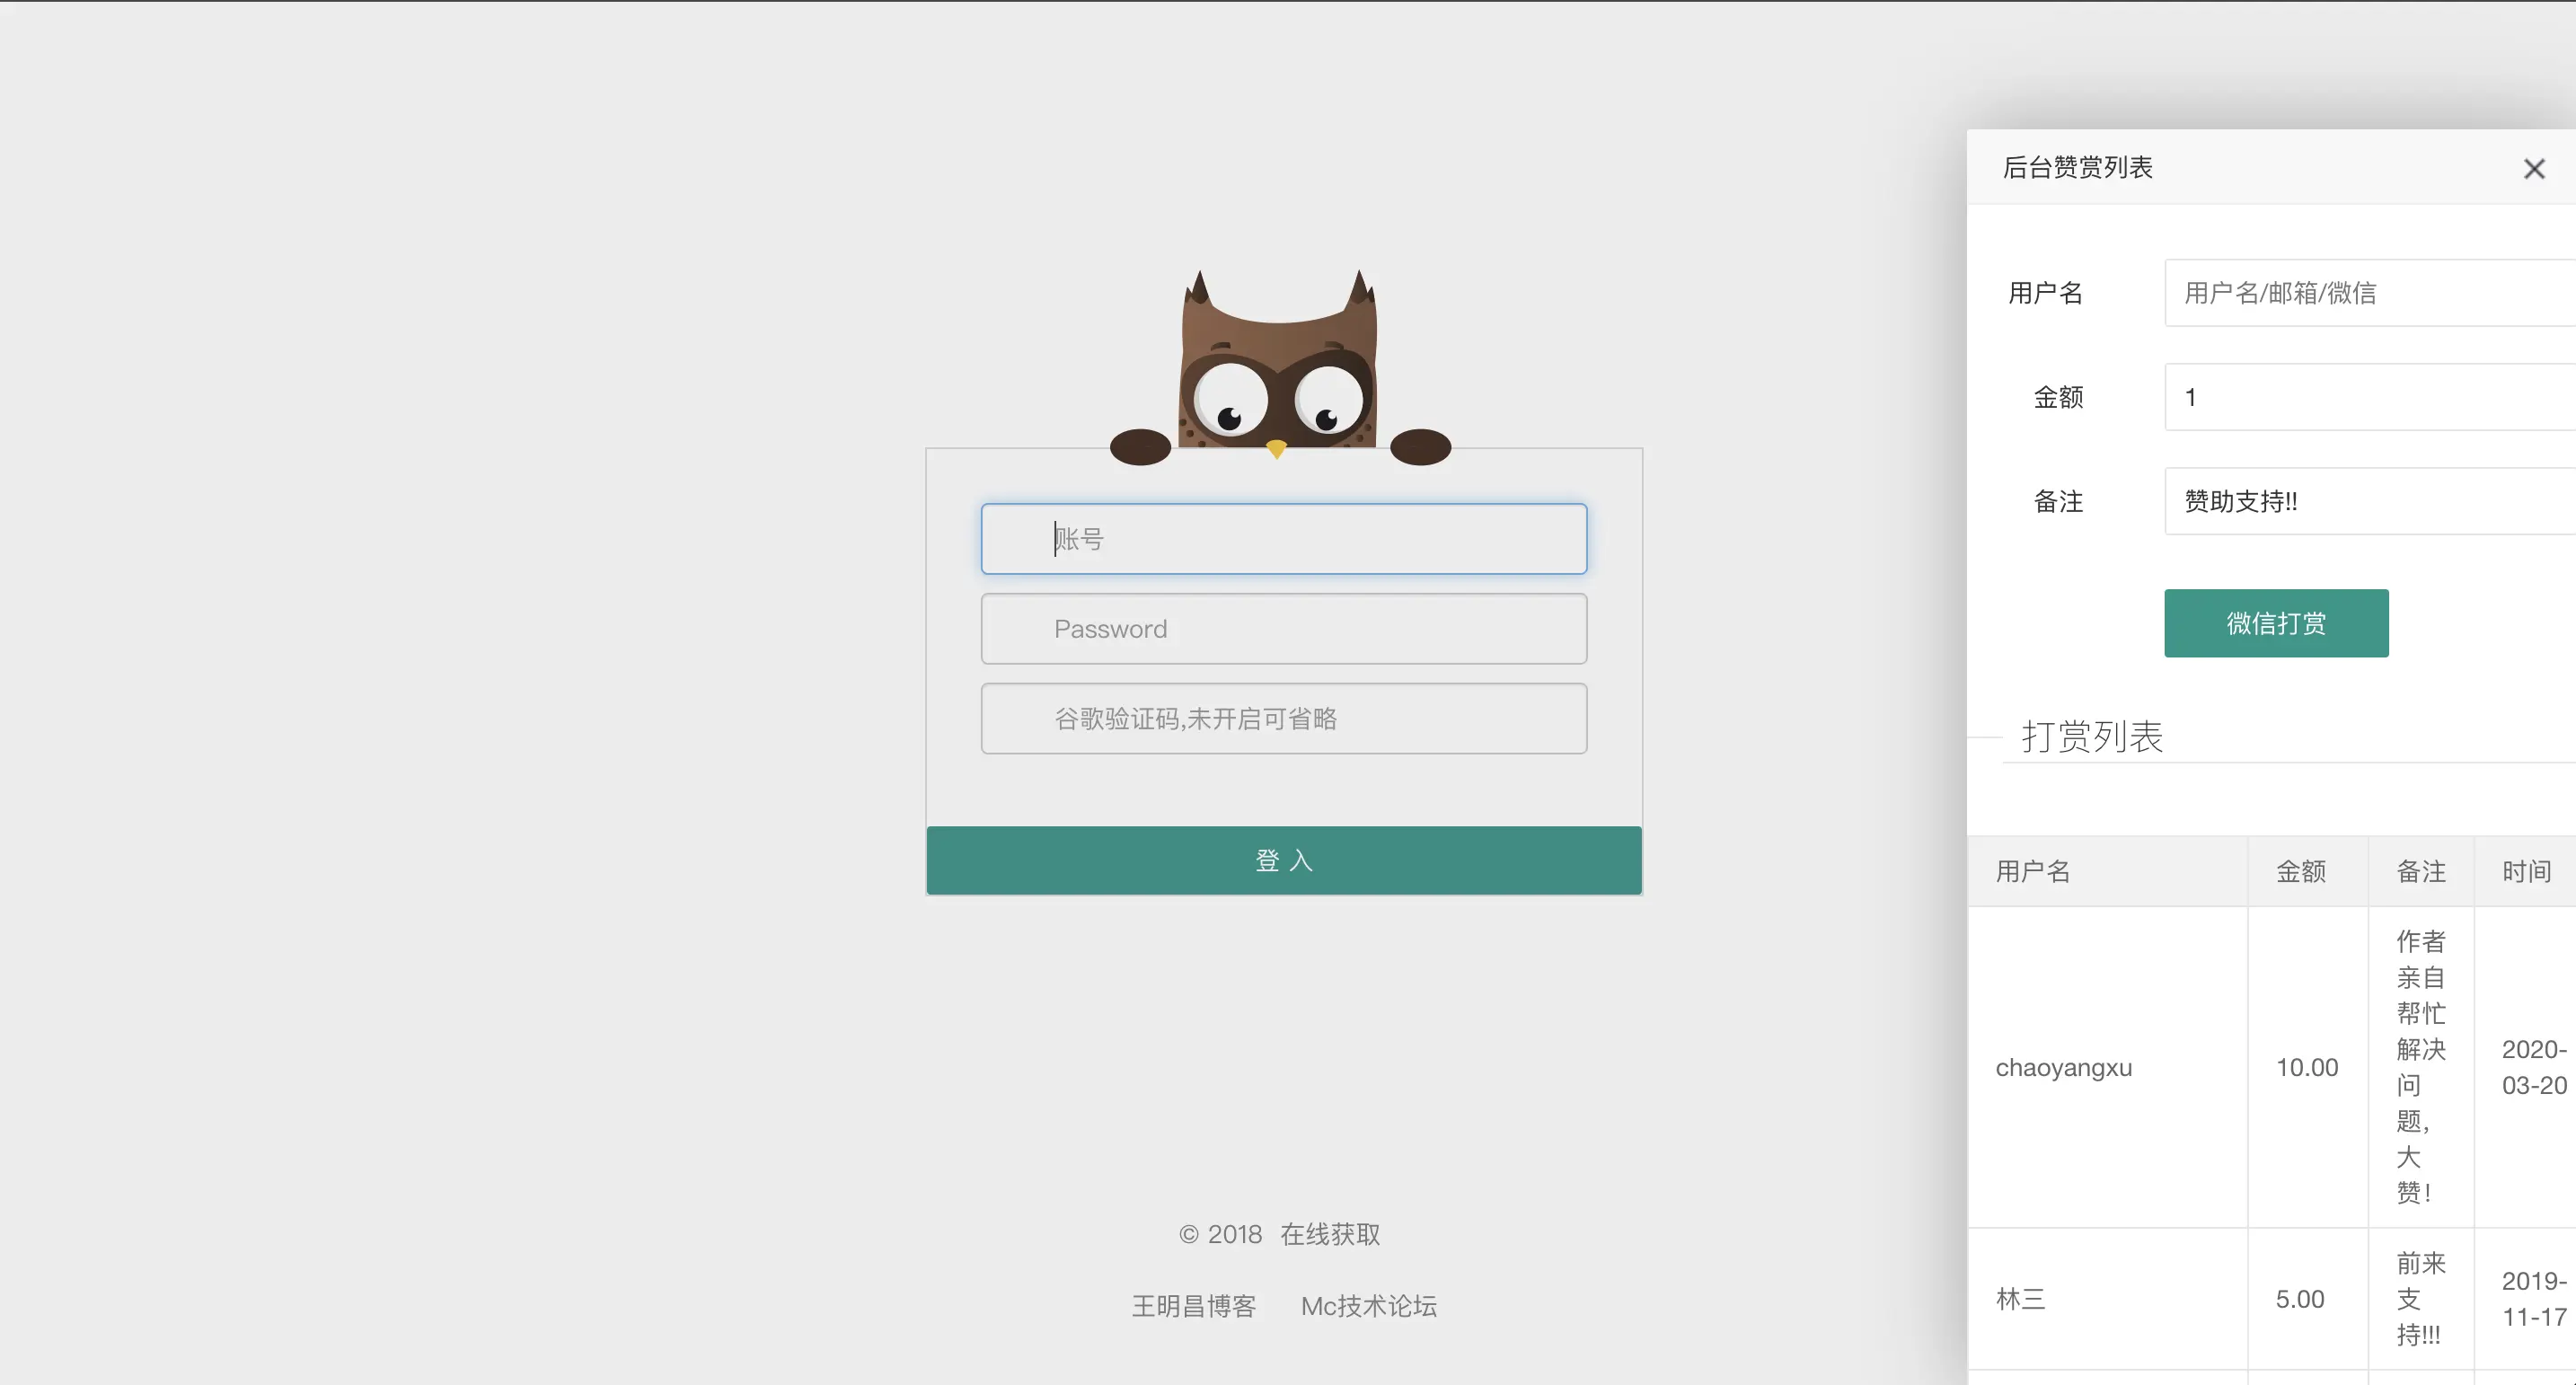
Task: Select the 谷歌验证码 verification code field
Action: (x=1284, y=719)
